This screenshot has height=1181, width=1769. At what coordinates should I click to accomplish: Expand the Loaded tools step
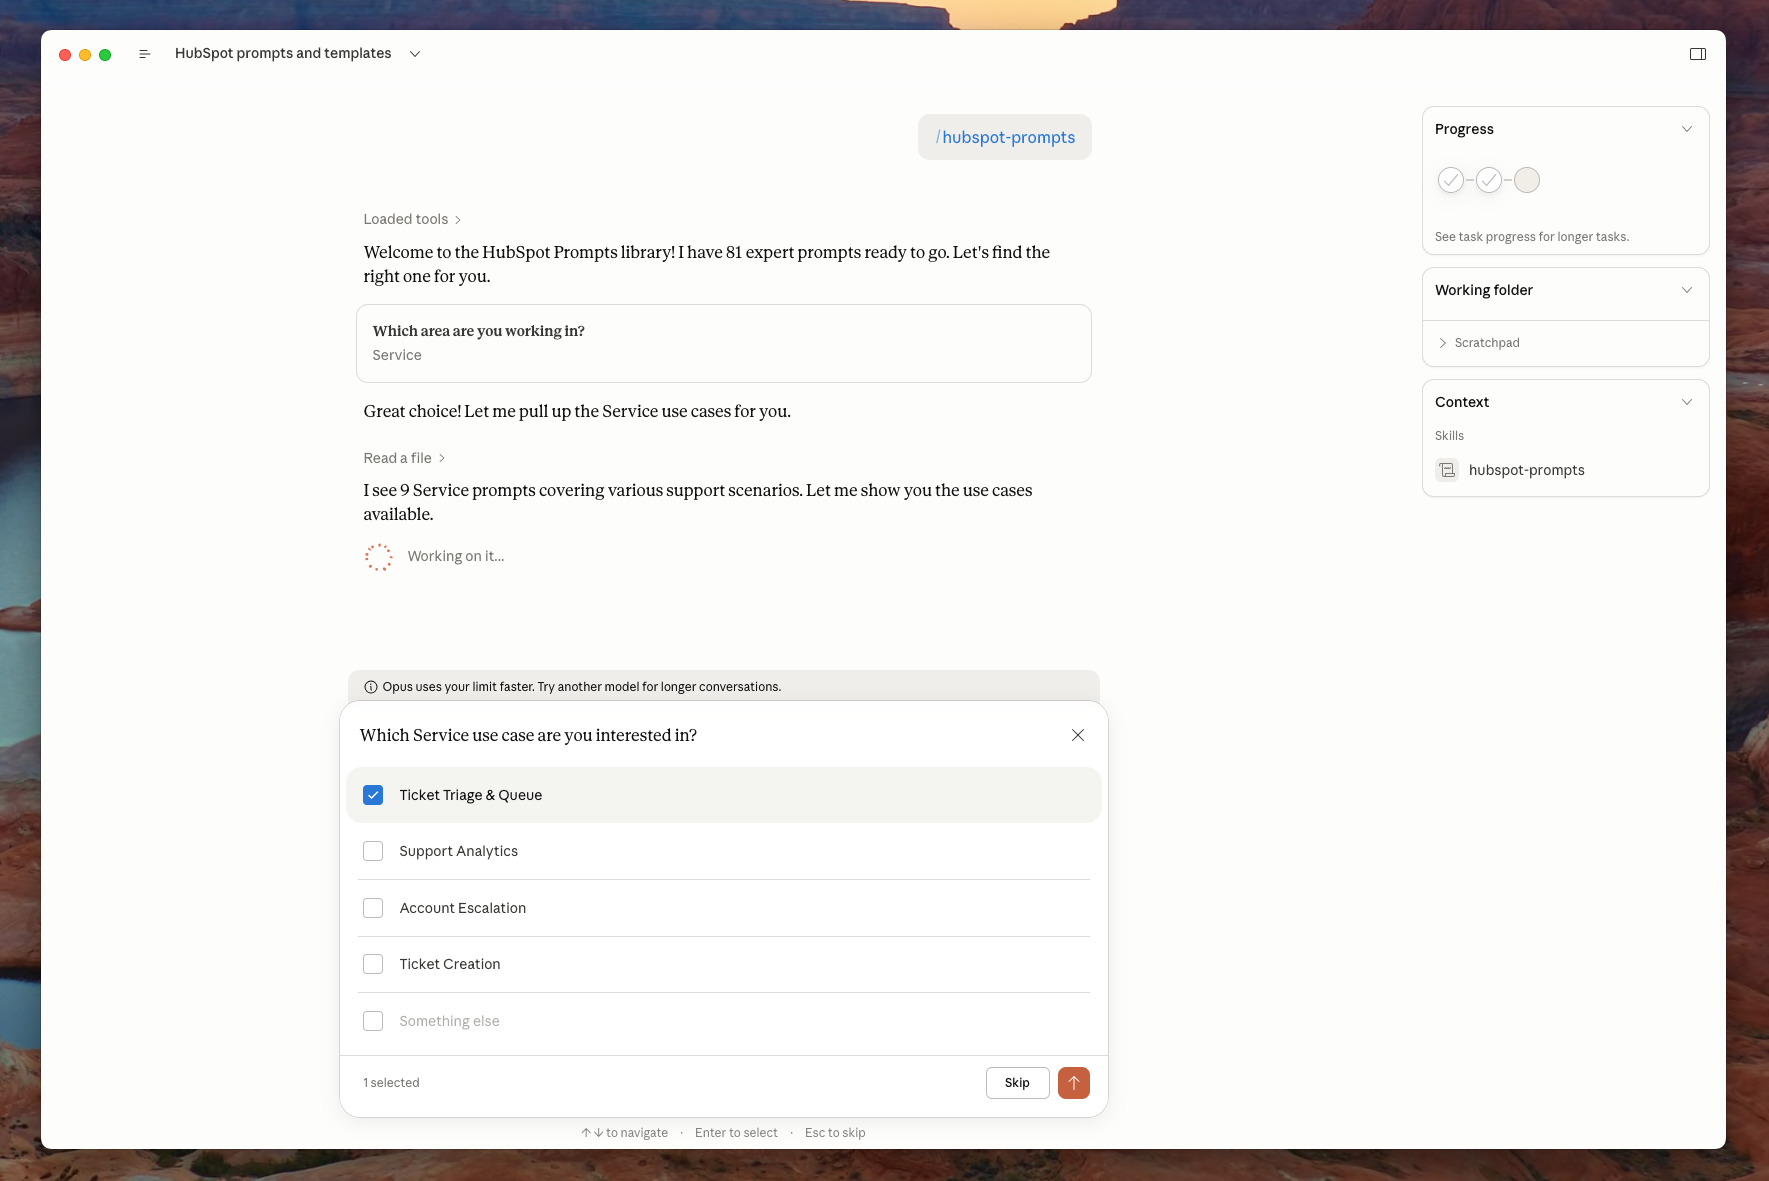[x=412, y=219]
